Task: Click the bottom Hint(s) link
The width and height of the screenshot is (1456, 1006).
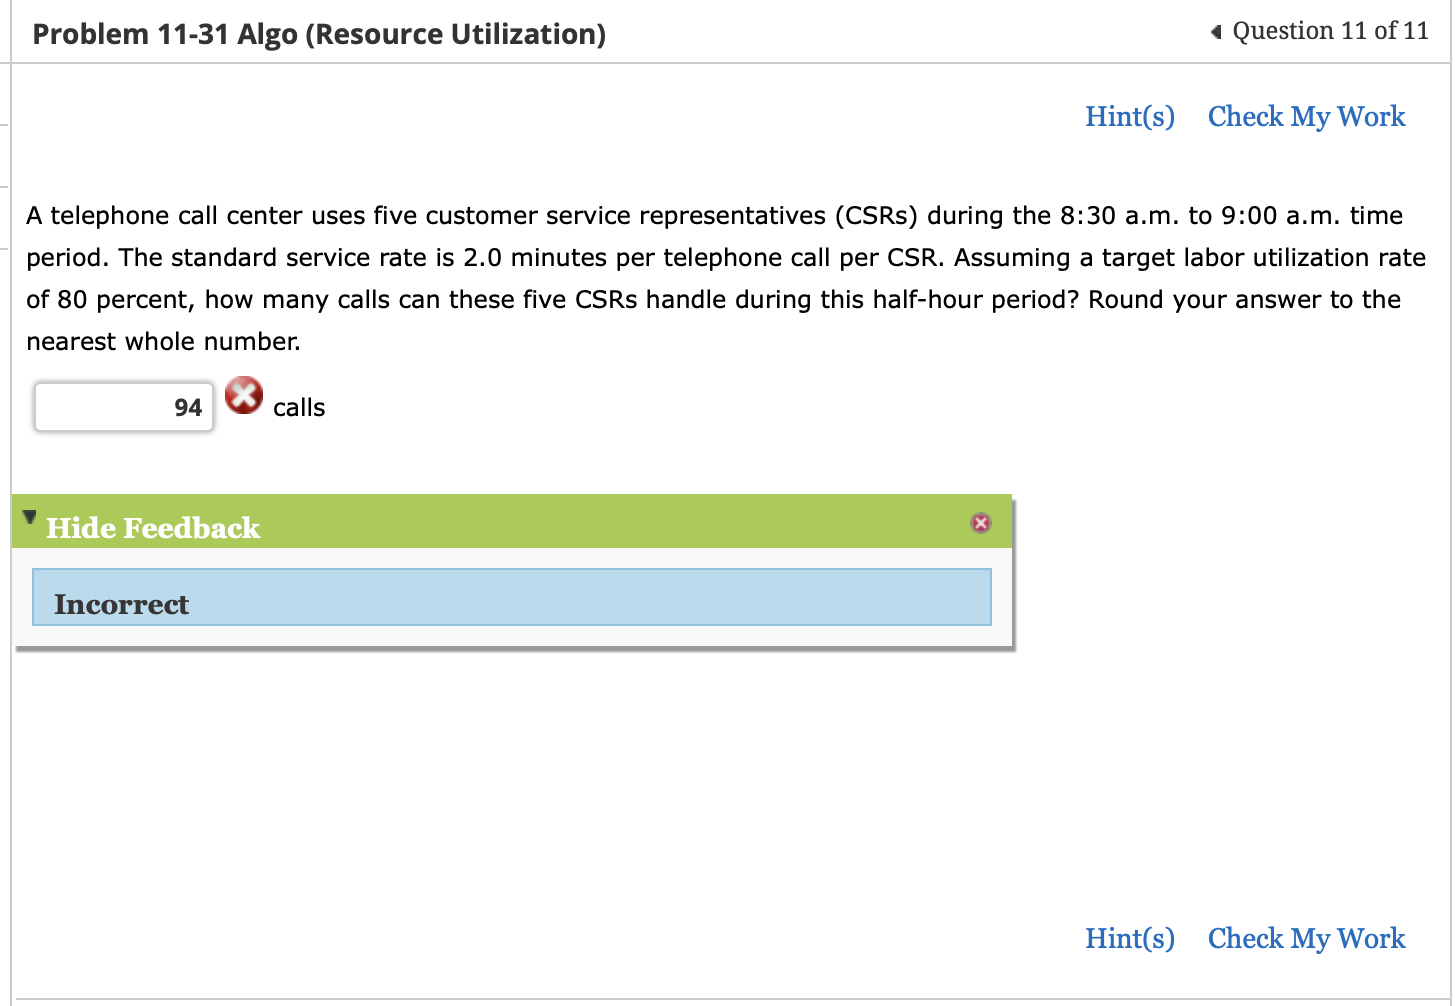Action: (x=1130, y=939)
